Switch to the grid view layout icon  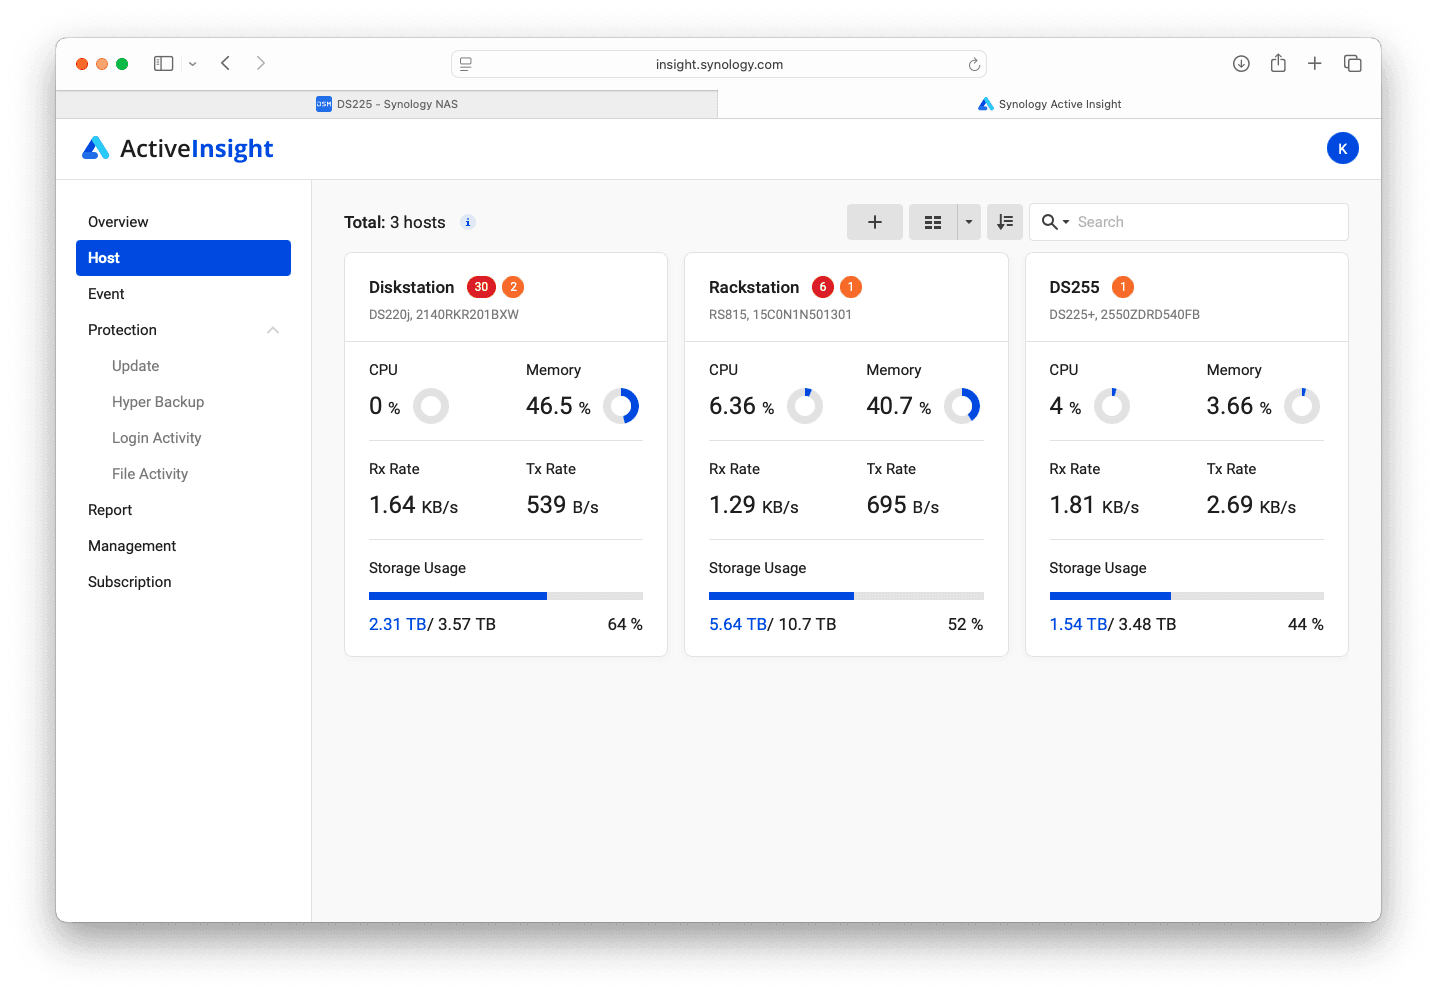point(932,222)
